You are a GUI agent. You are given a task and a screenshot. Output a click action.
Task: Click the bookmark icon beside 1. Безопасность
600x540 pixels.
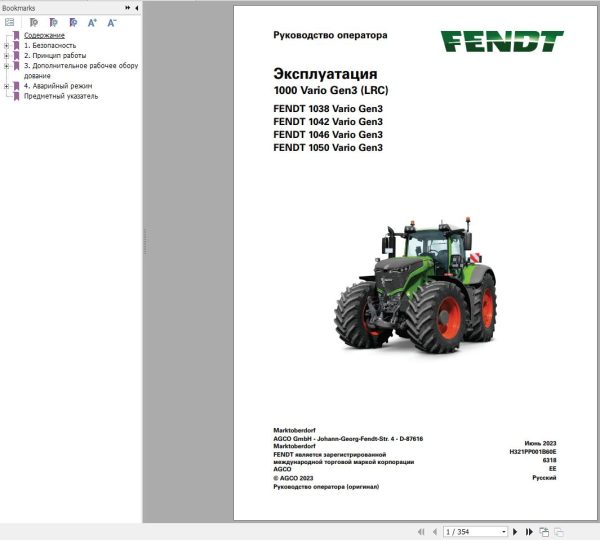(x=16, y=46)
